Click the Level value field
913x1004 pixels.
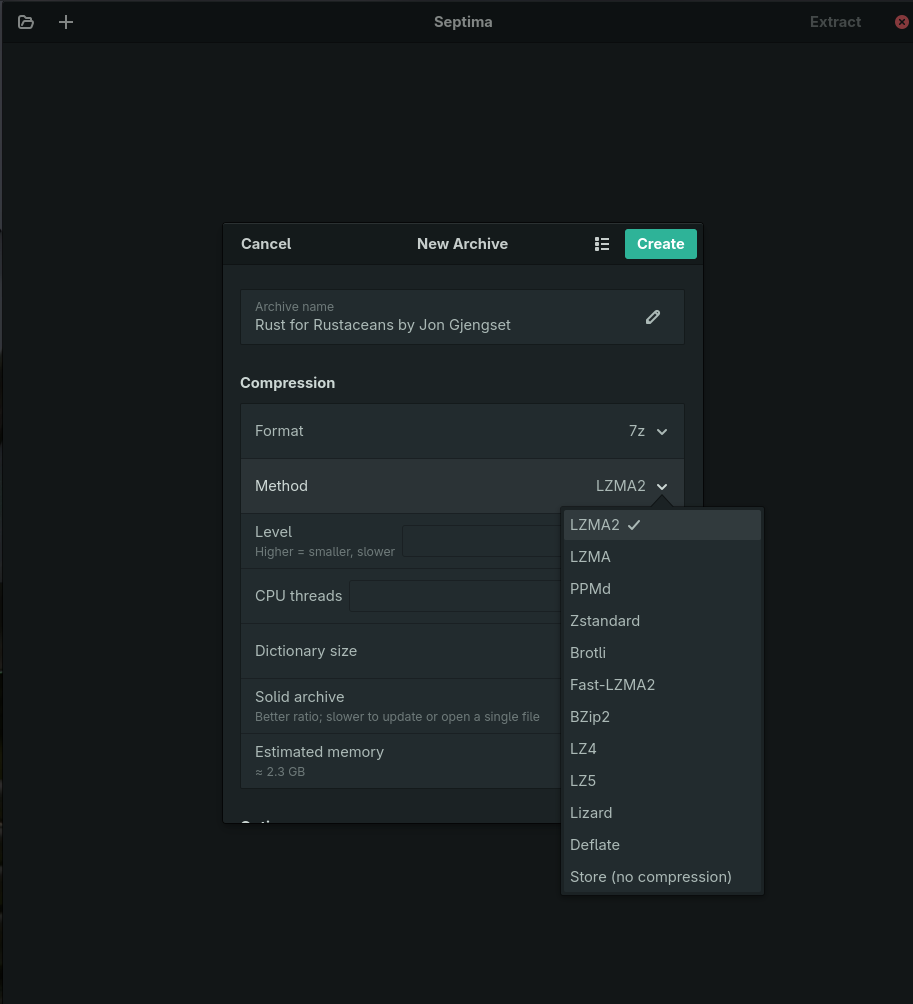point(481,541)
